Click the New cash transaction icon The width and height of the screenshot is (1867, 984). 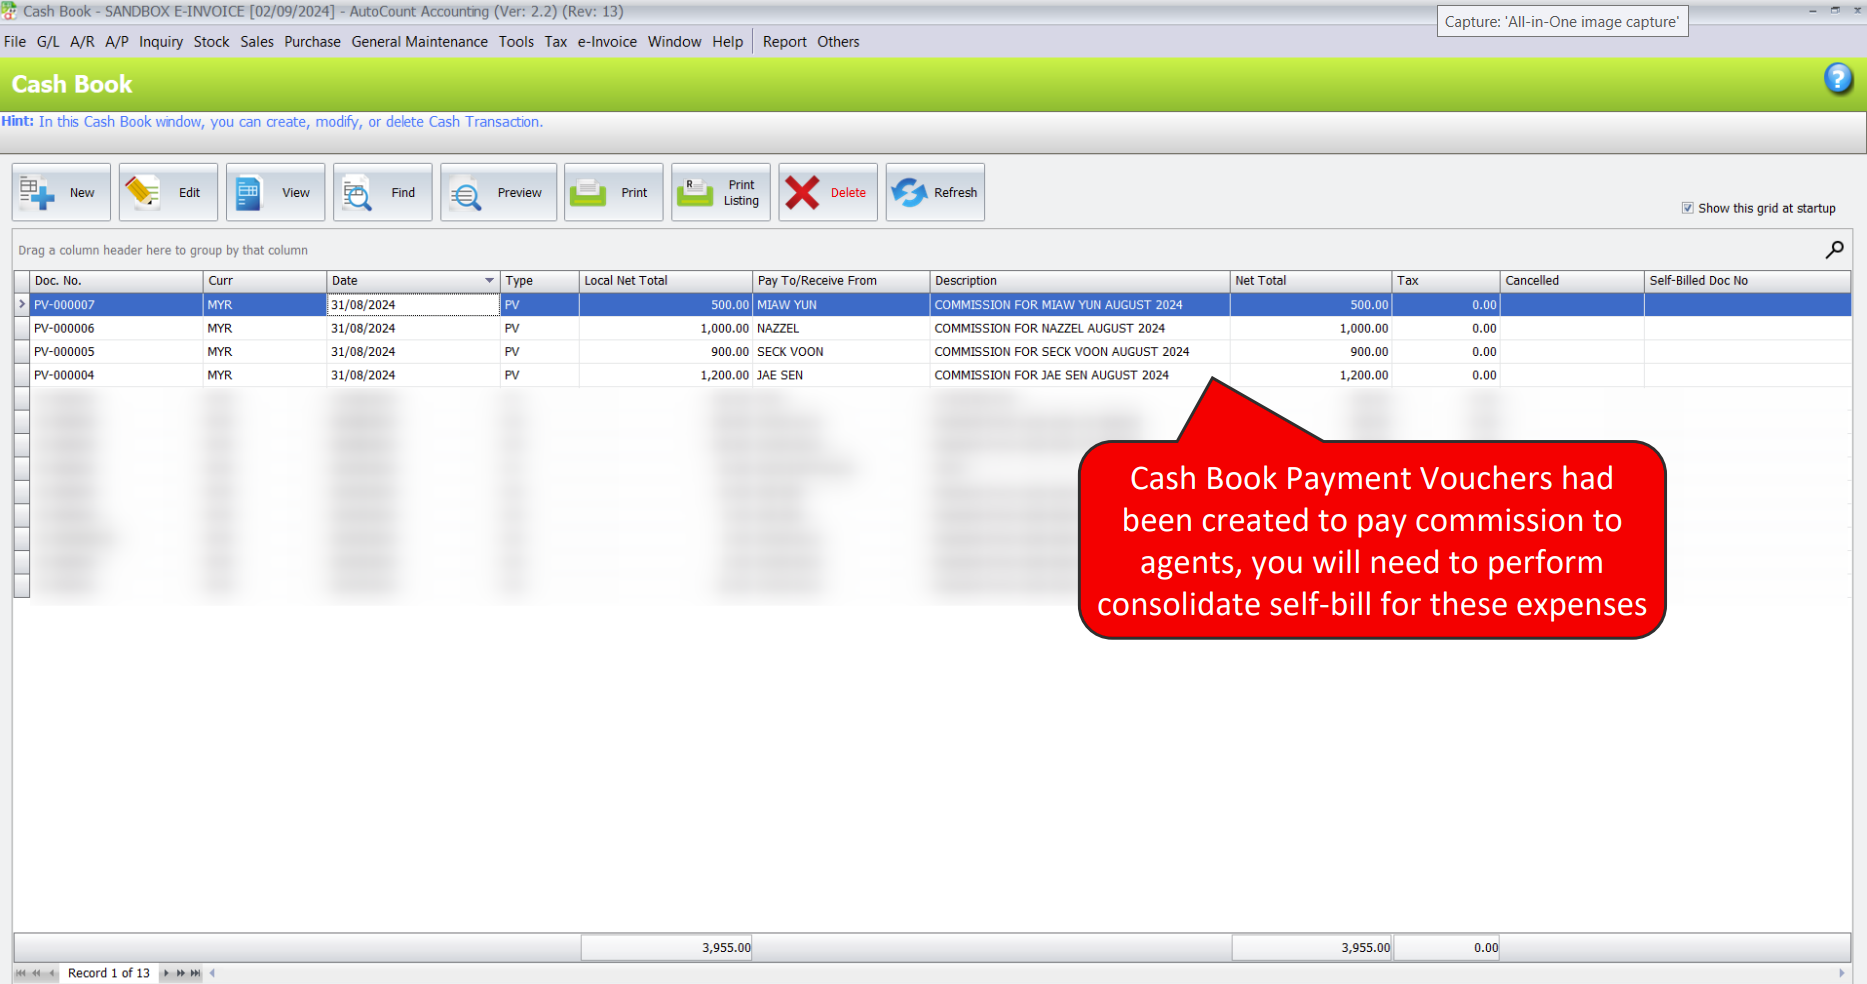[38, 193]
